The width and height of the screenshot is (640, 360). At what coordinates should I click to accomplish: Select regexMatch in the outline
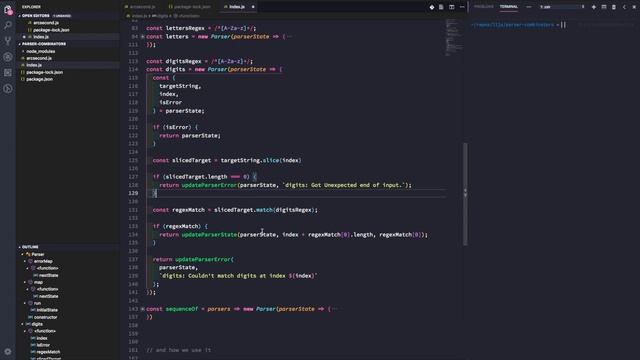point(48,352)
